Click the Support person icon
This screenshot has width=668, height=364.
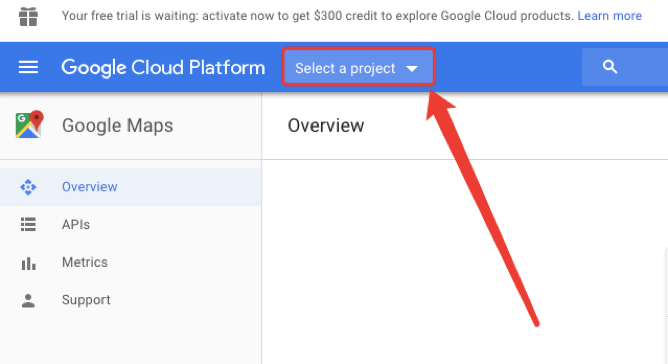(x=28, y=300)
